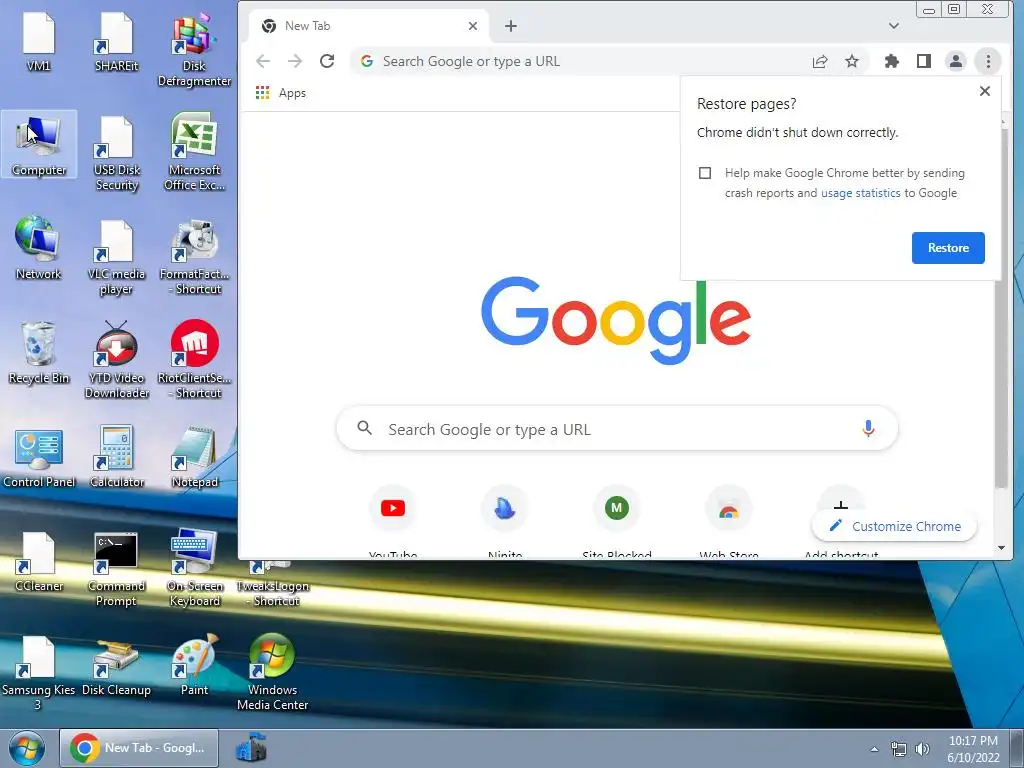This screenshot has height=768, width=1024.
Task: Expand the tab search chevron
Action: click(x=893, y=26)
